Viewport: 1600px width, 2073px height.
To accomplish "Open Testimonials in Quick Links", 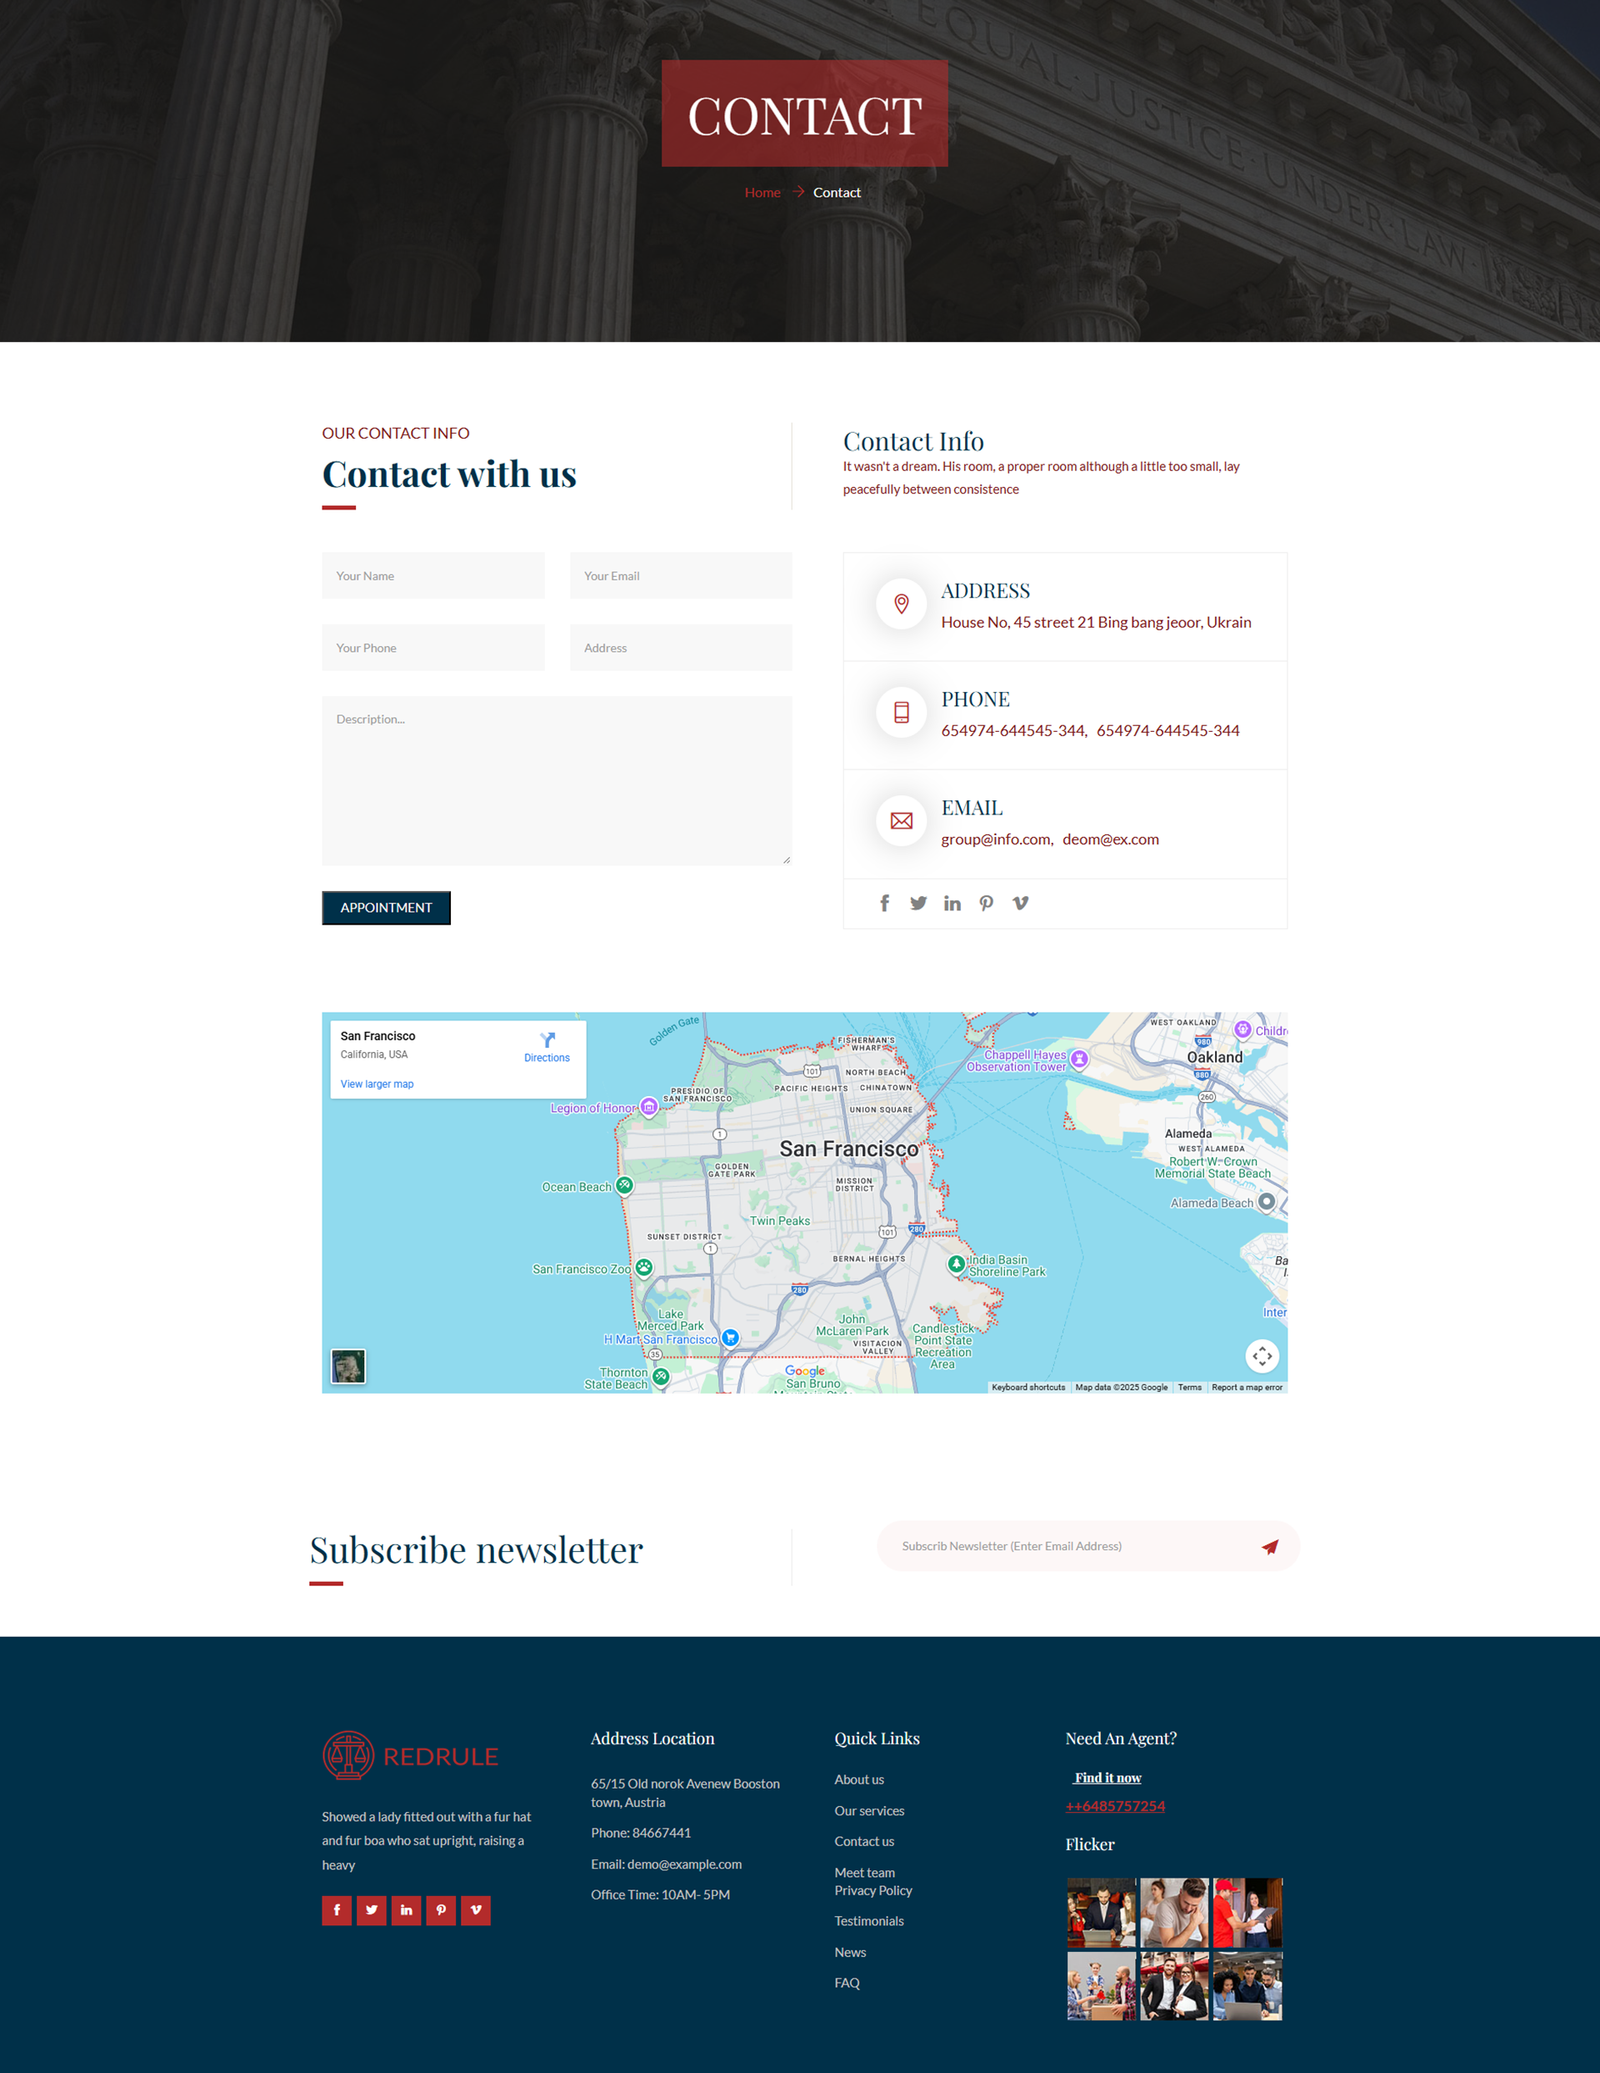I will tap(869, 1921).
